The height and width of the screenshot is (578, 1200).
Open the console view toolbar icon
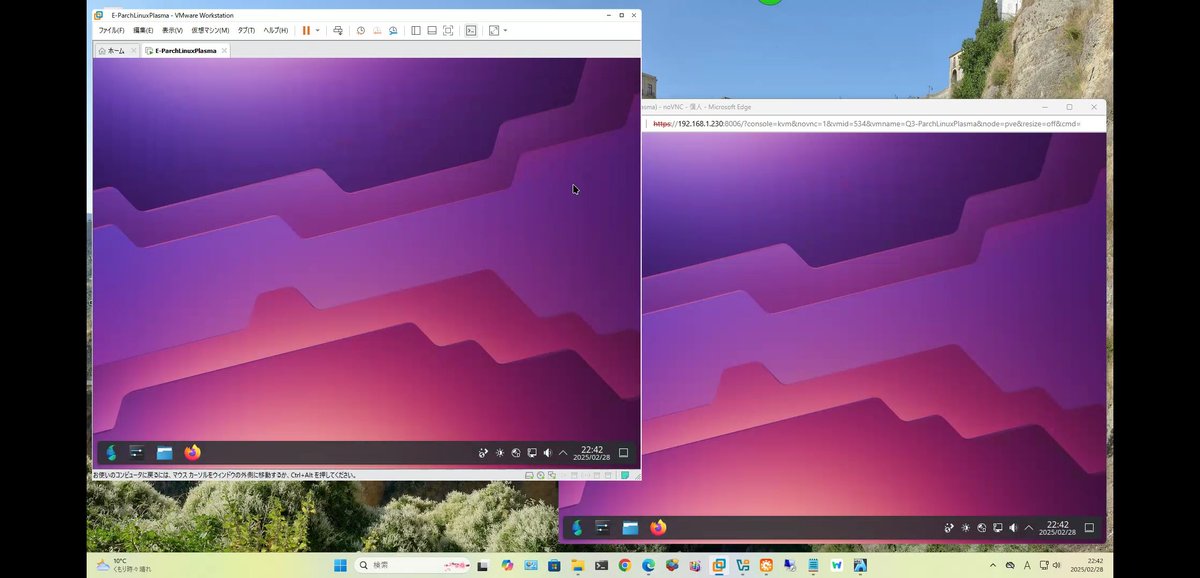(471, 31)
